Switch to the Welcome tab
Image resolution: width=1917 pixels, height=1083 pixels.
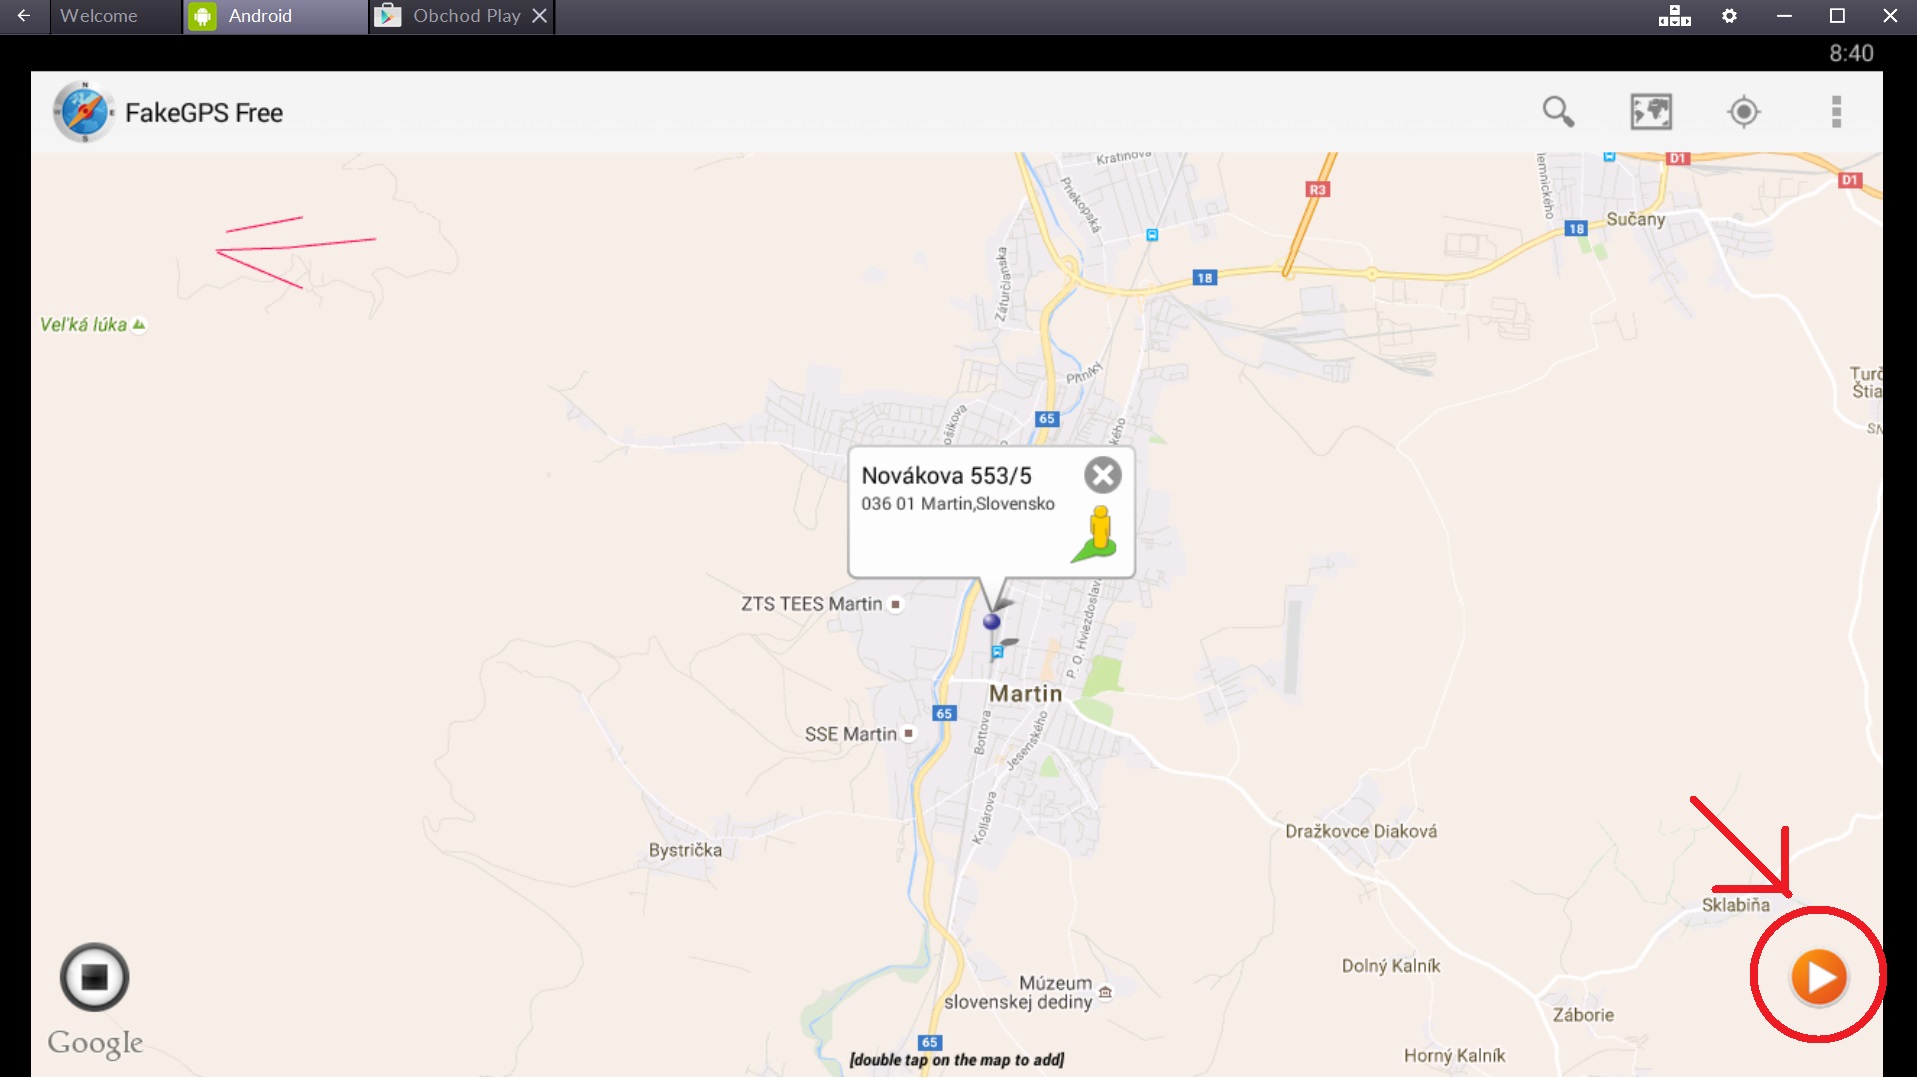99,16
